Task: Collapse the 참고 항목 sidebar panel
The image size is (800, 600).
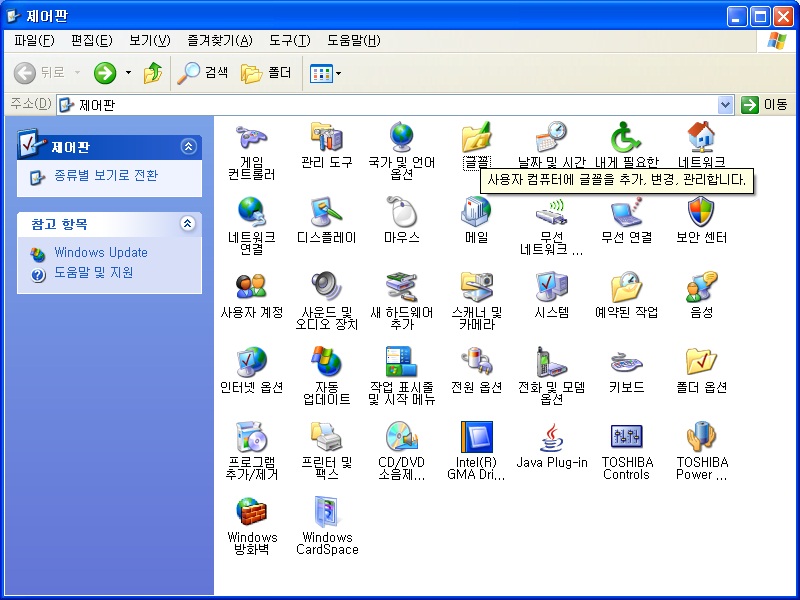Action: tap(188, 223)
